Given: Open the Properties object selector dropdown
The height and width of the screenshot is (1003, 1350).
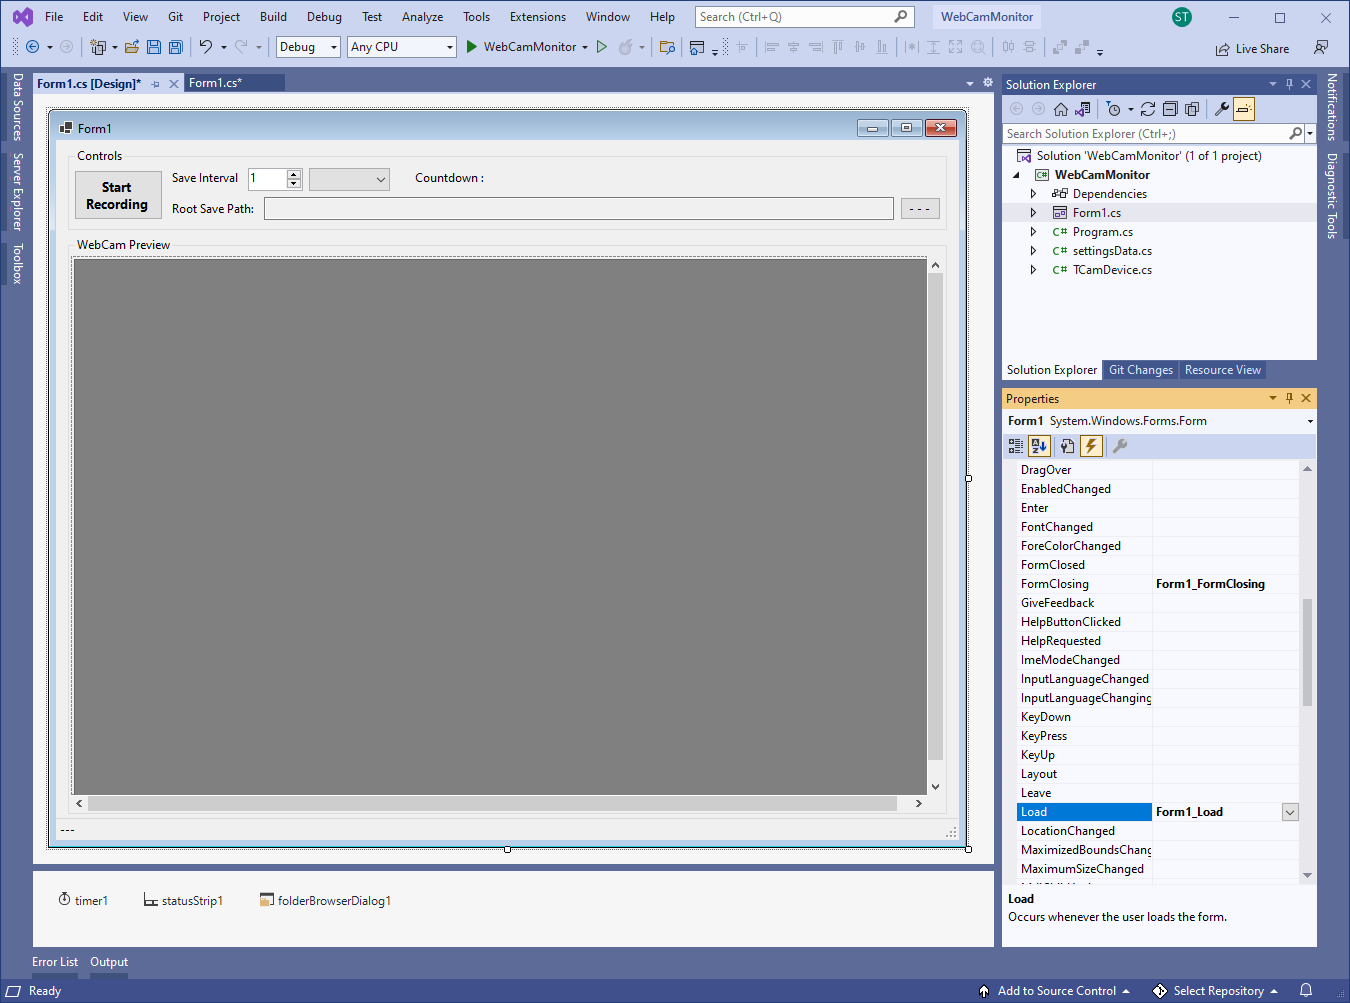Looking at the screenshot, I should [1310, 421].
